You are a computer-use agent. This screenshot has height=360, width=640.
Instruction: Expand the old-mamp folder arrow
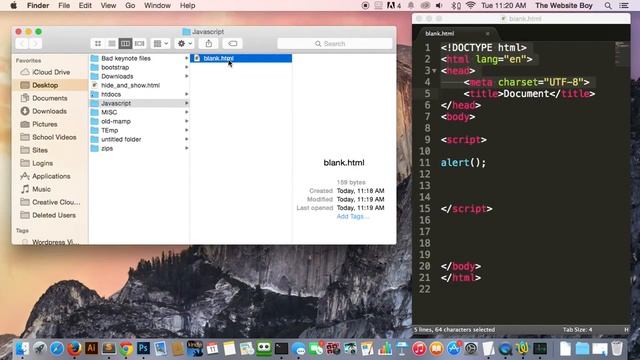187,121
